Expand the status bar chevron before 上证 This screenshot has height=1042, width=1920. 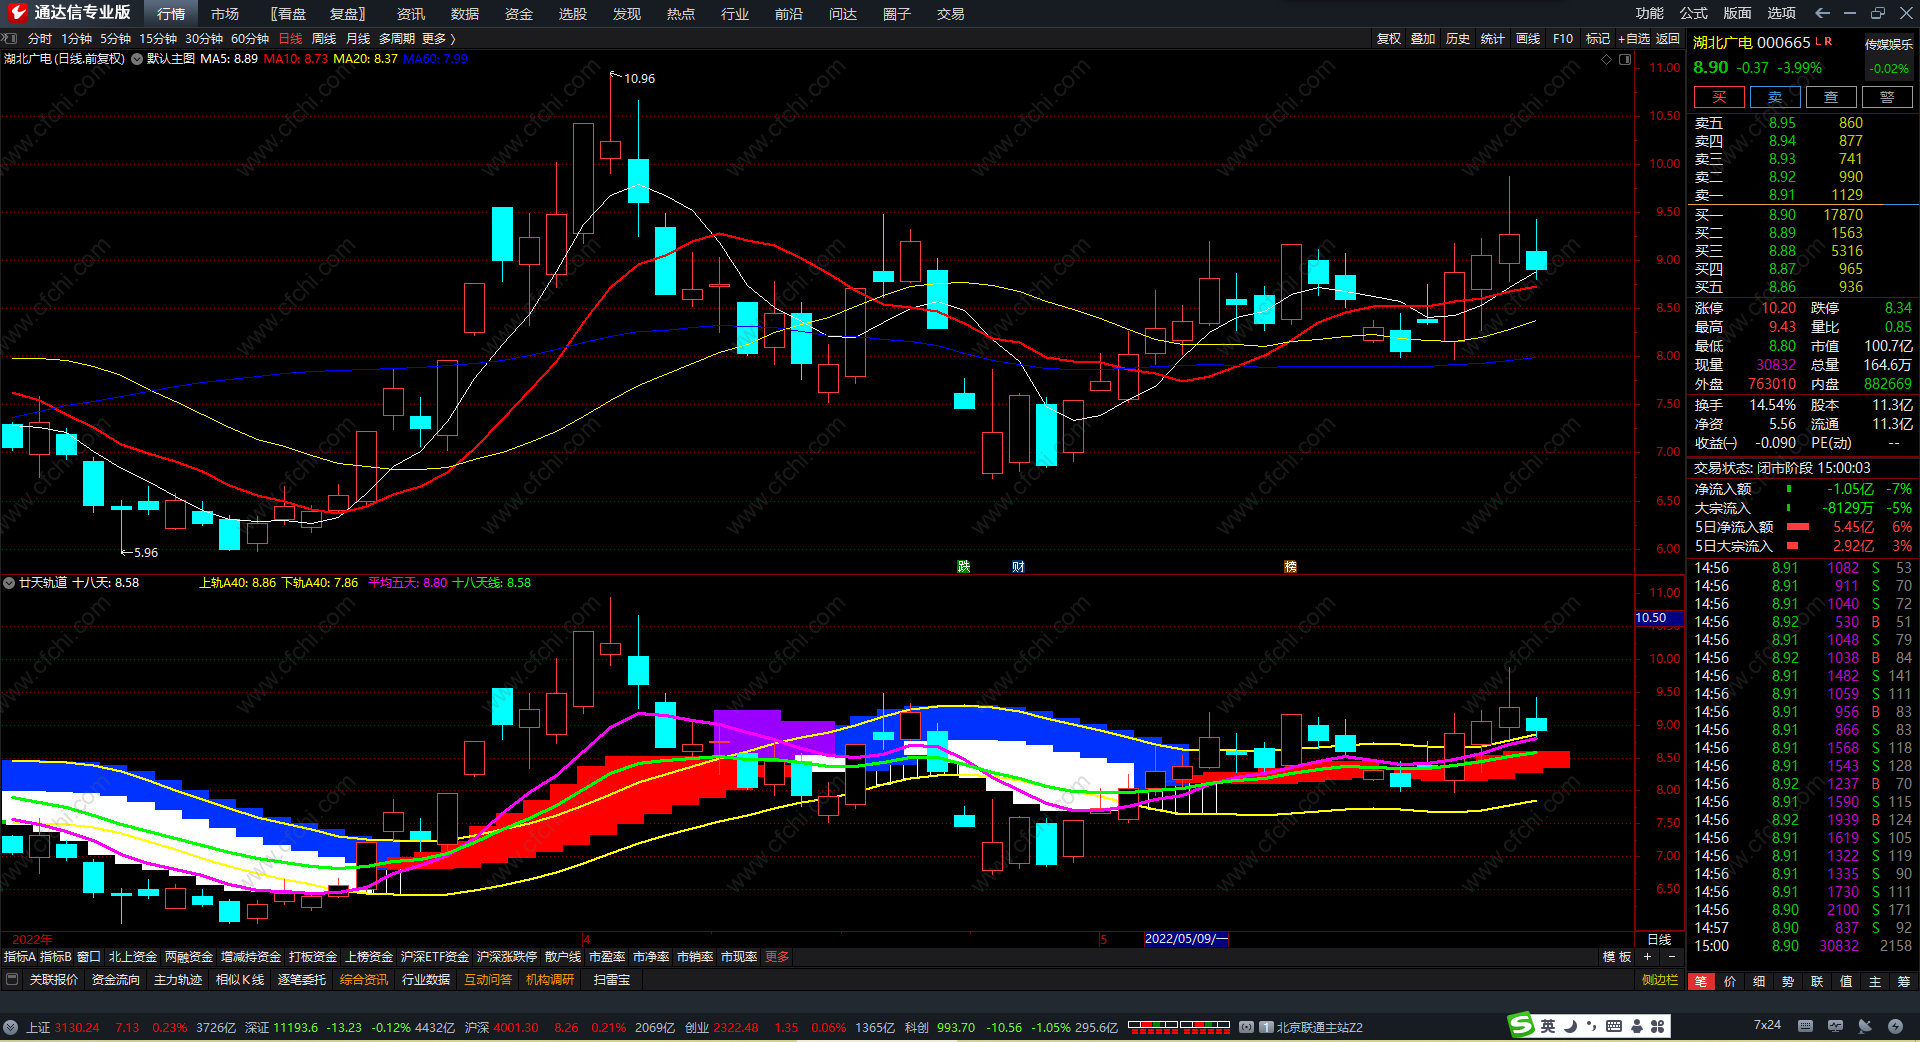coord(10,1027)
